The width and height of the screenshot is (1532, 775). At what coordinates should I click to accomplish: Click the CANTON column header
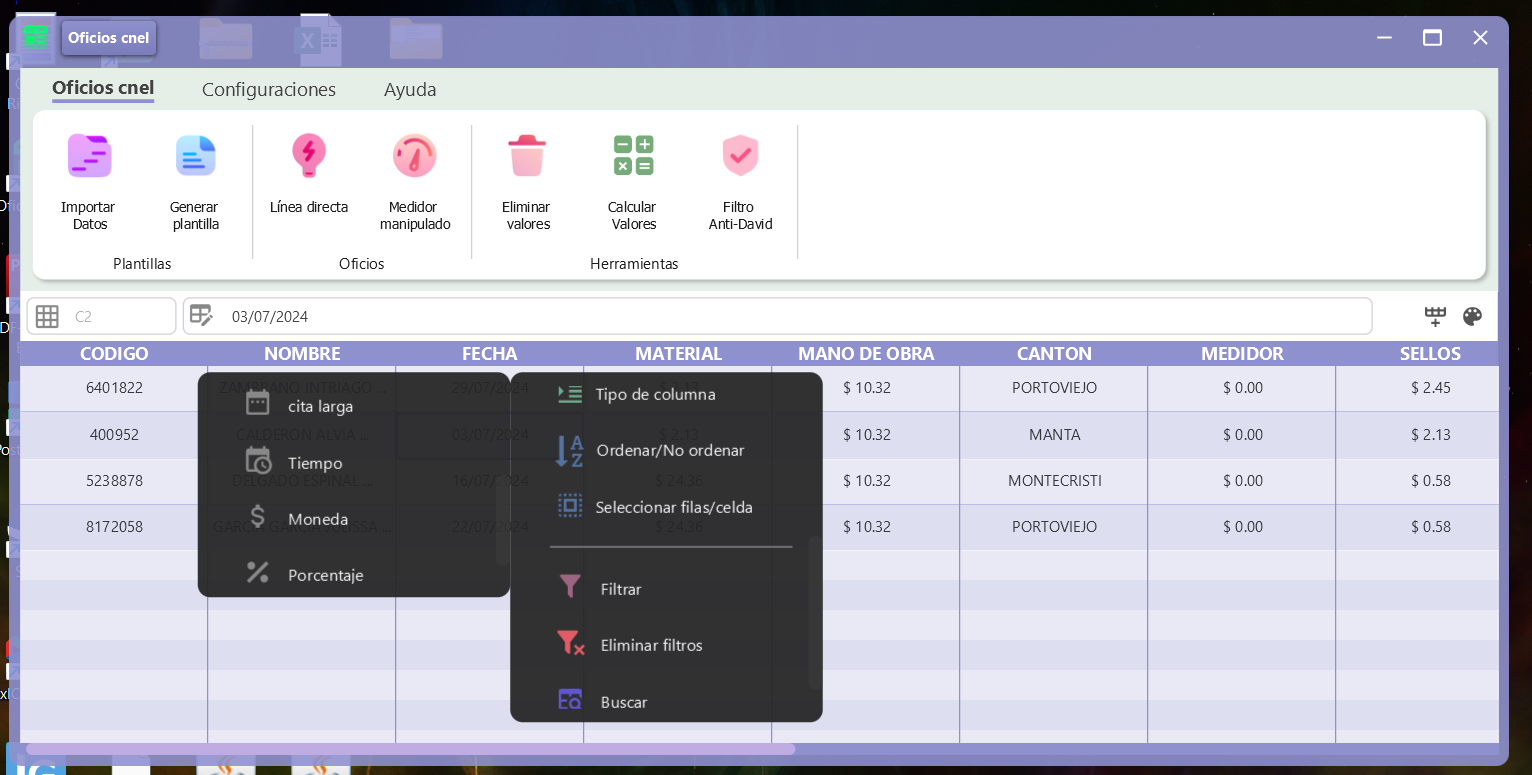point(1054,353)
